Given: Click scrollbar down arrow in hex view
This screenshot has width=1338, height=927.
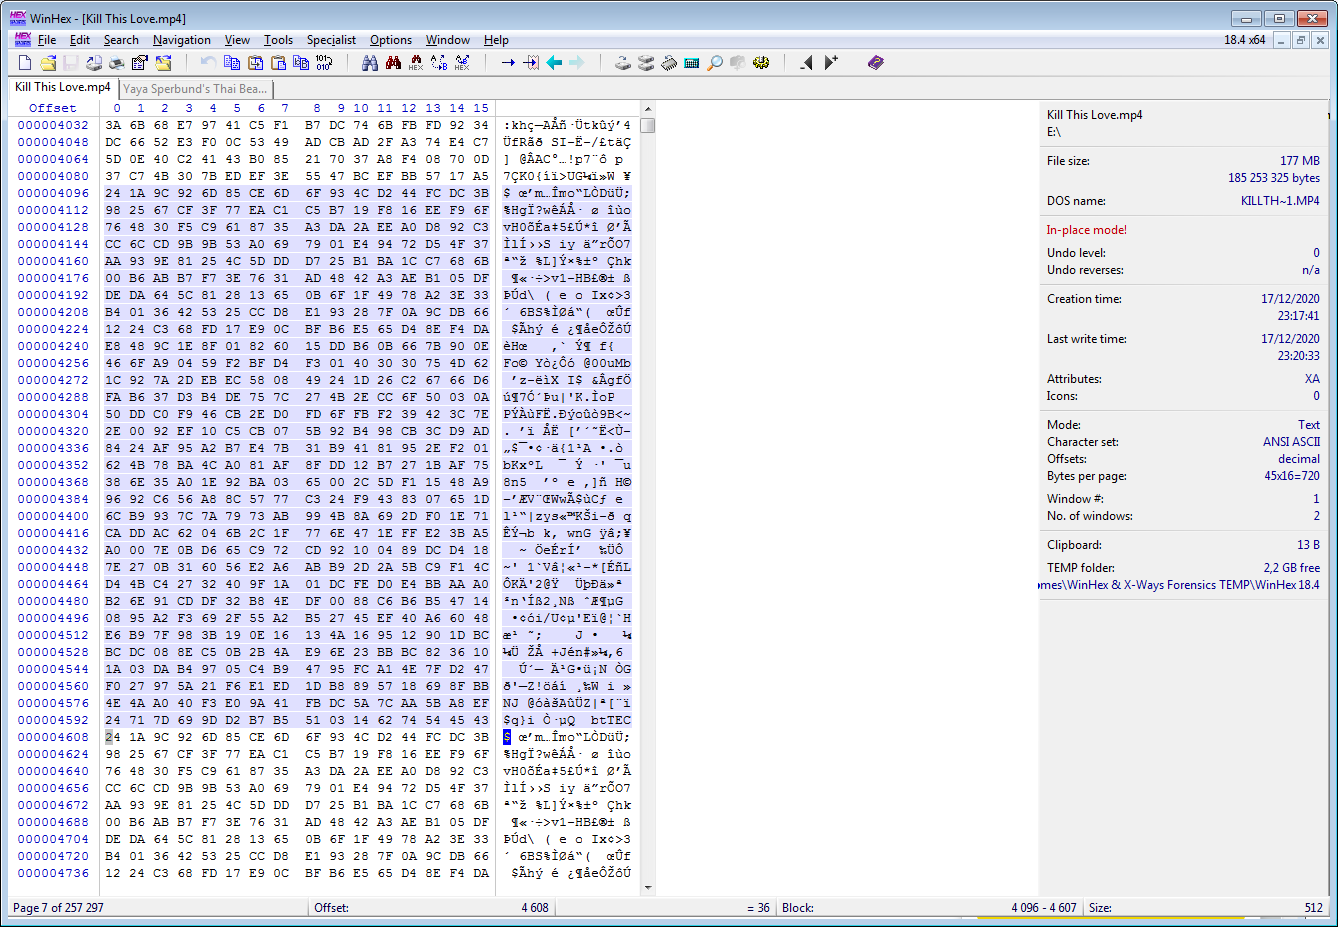Looking at the screenshot, I should pos(648,887).
